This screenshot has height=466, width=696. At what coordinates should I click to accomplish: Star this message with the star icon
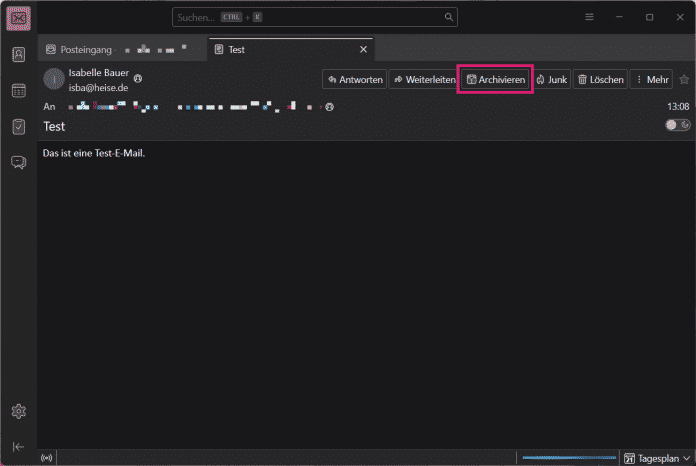[684, 80]
